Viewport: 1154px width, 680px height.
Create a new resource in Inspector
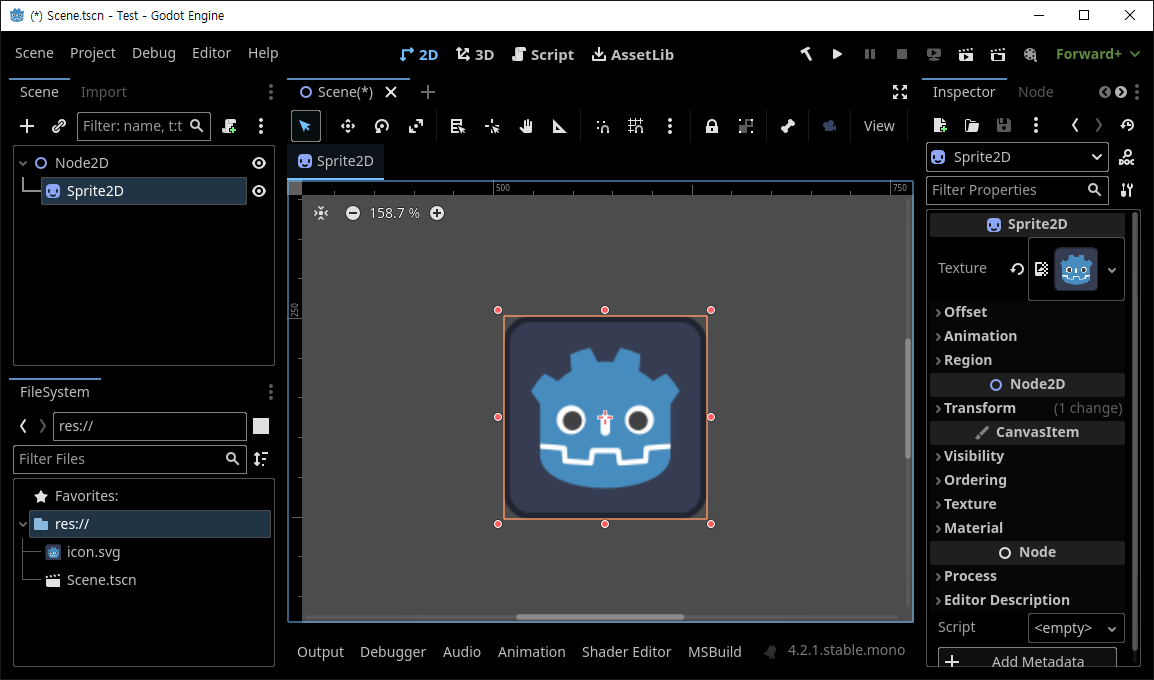940,125
